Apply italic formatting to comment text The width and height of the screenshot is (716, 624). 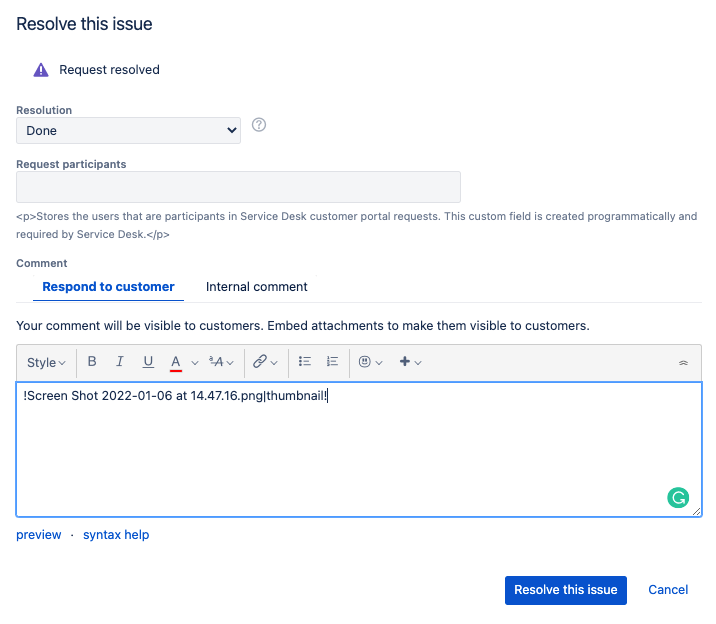pos(120,362)
